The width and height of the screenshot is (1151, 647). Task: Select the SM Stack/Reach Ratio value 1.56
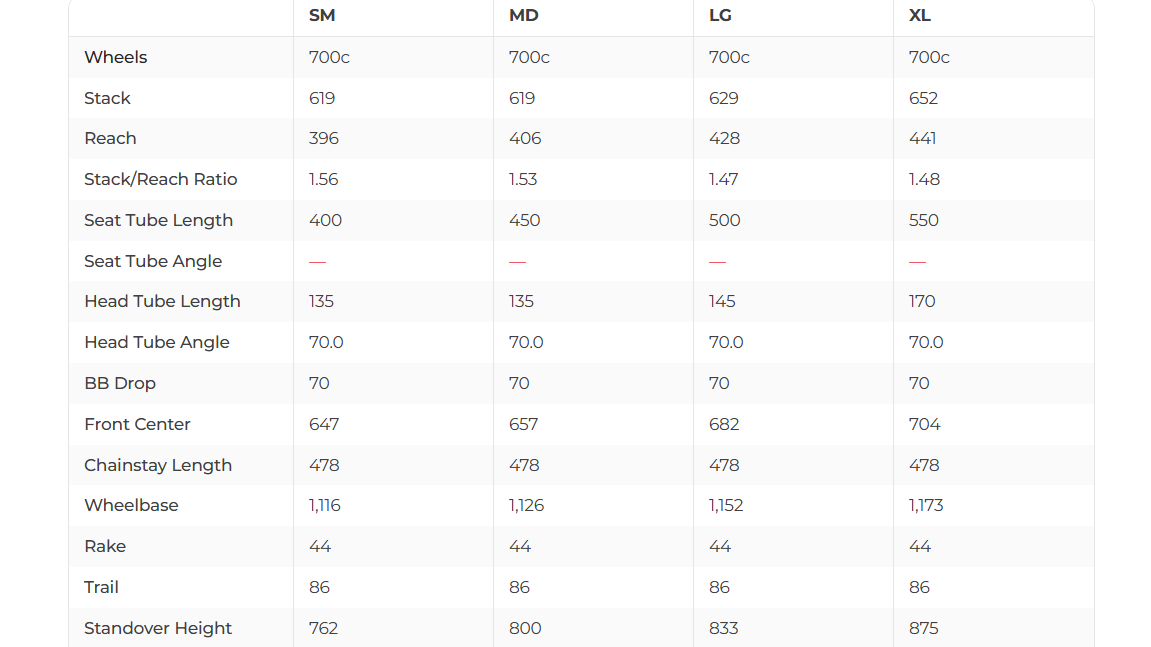click(x=324, y=179)
